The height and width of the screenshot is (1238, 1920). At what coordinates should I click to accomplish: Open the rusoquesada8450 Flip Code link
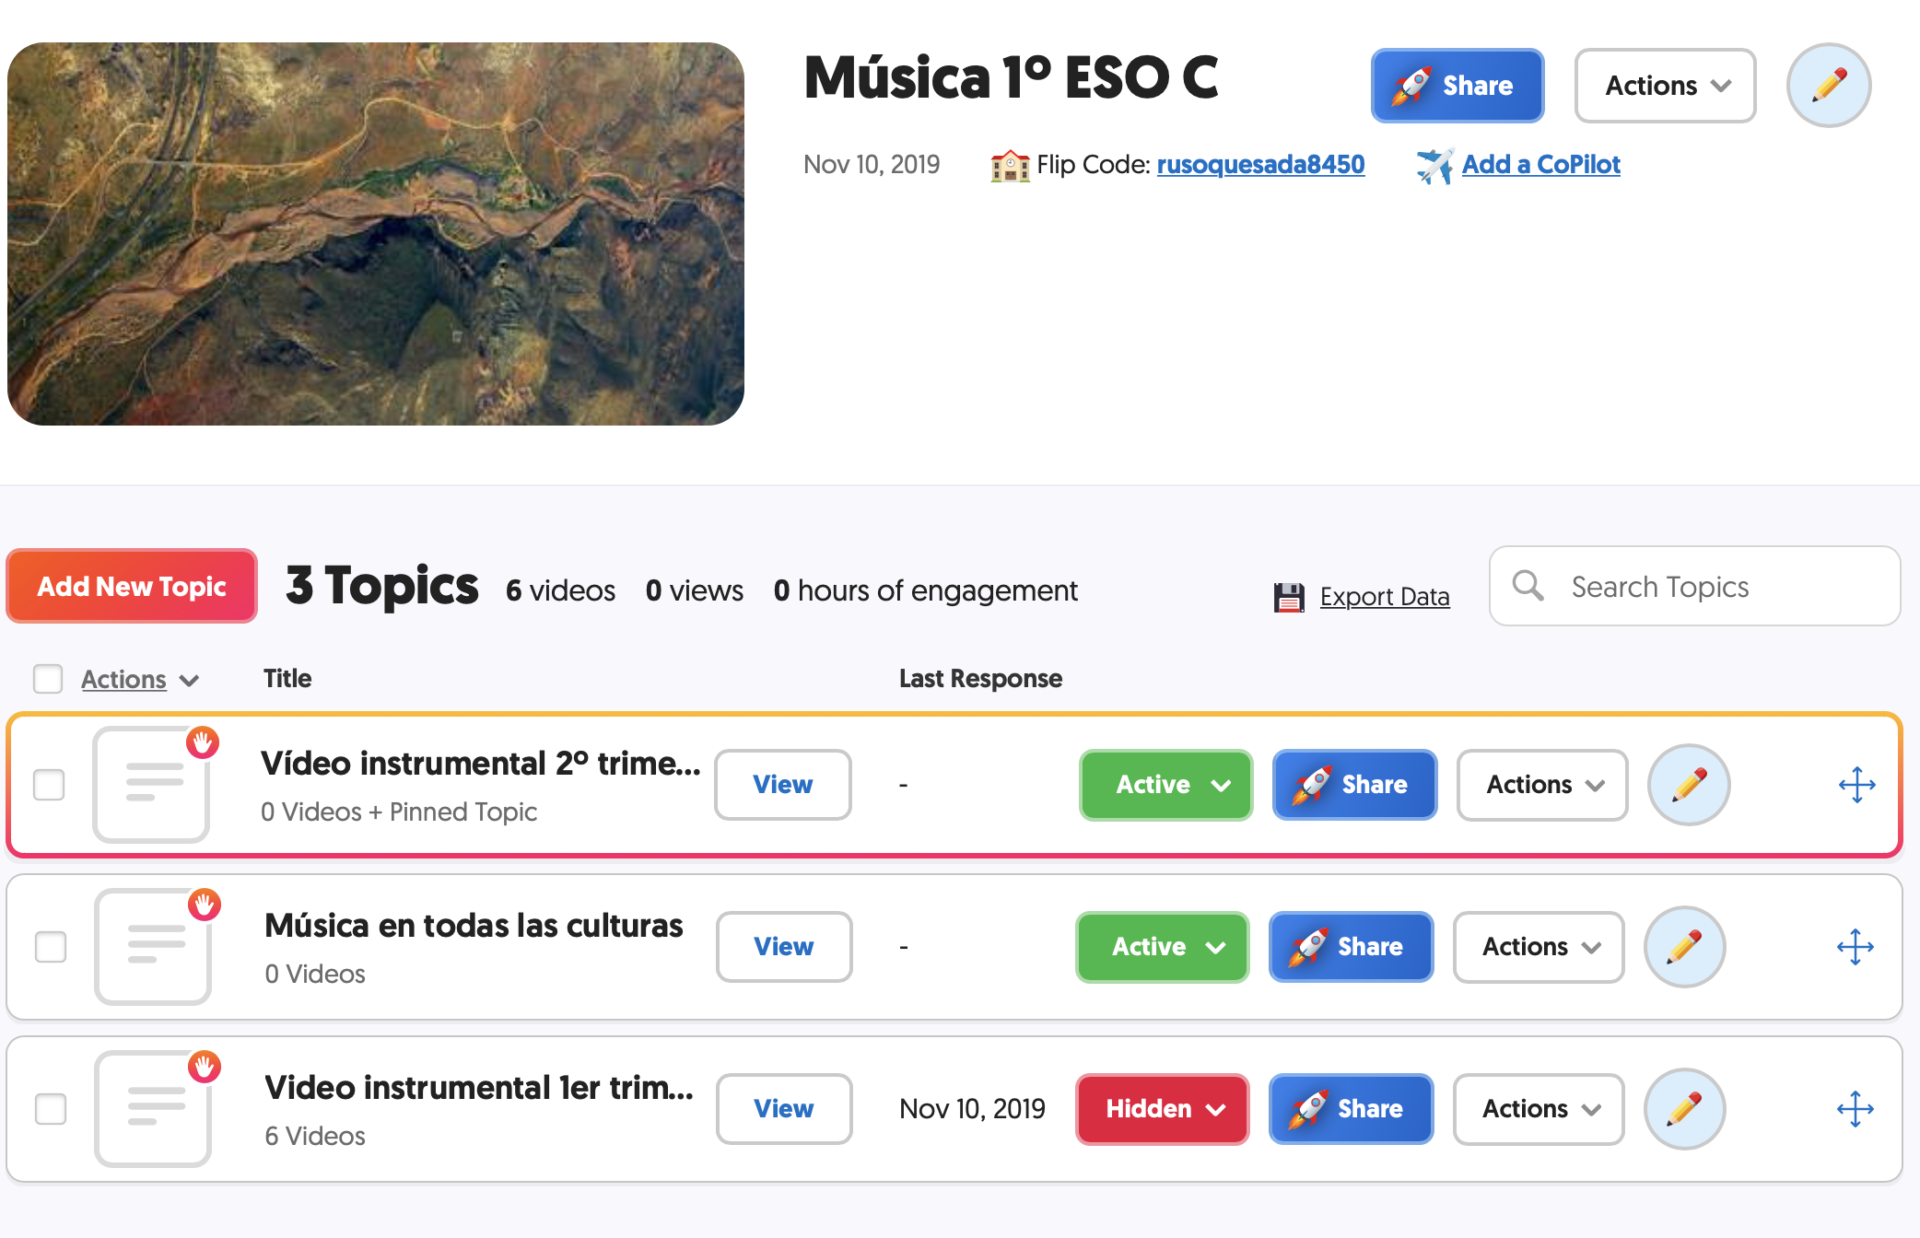pos(1260,164)
